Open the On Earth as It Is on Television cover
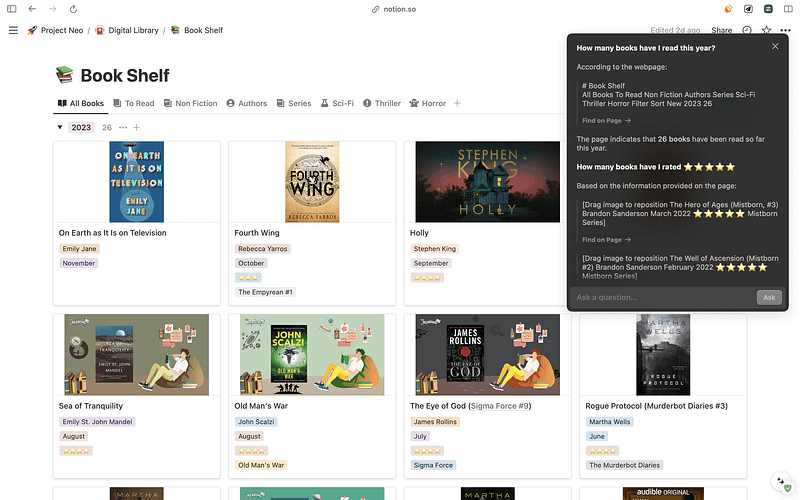This screenshot has width=800, height=500. point(137,182)
